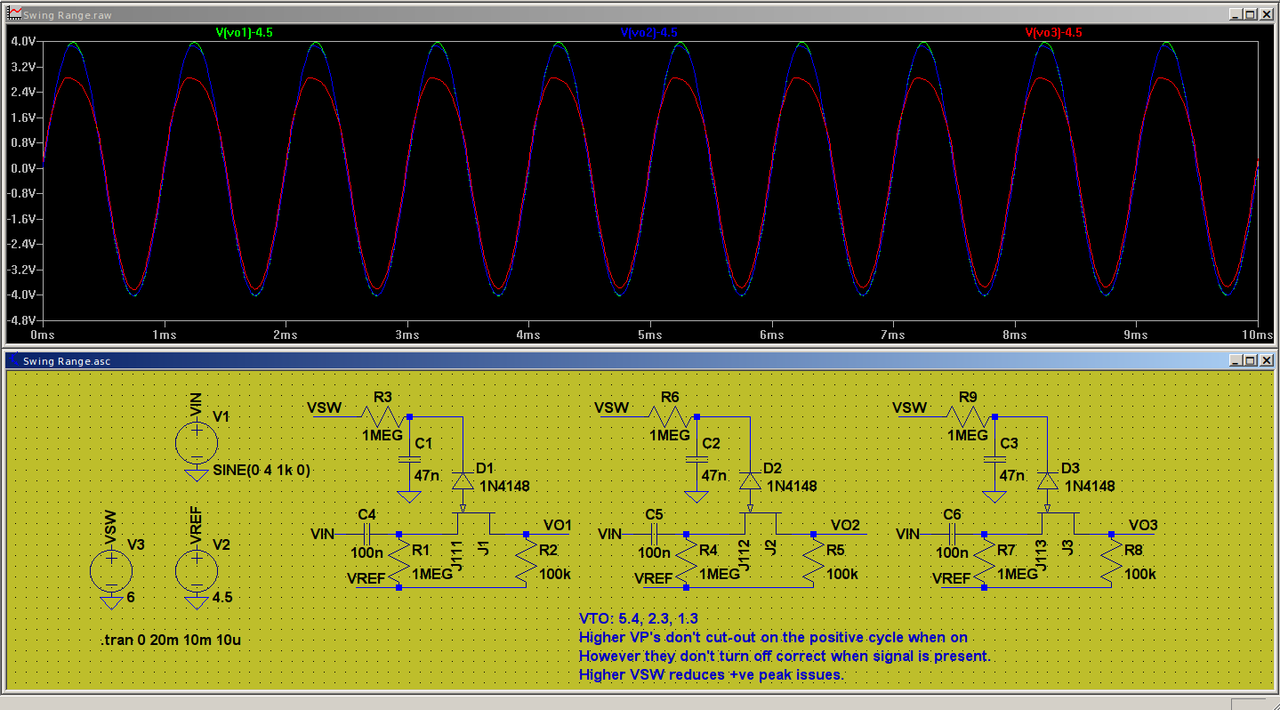
Task: Click the 'Higher VSW reduces +ve peak issues.' comment
Action: coord(711,675)
